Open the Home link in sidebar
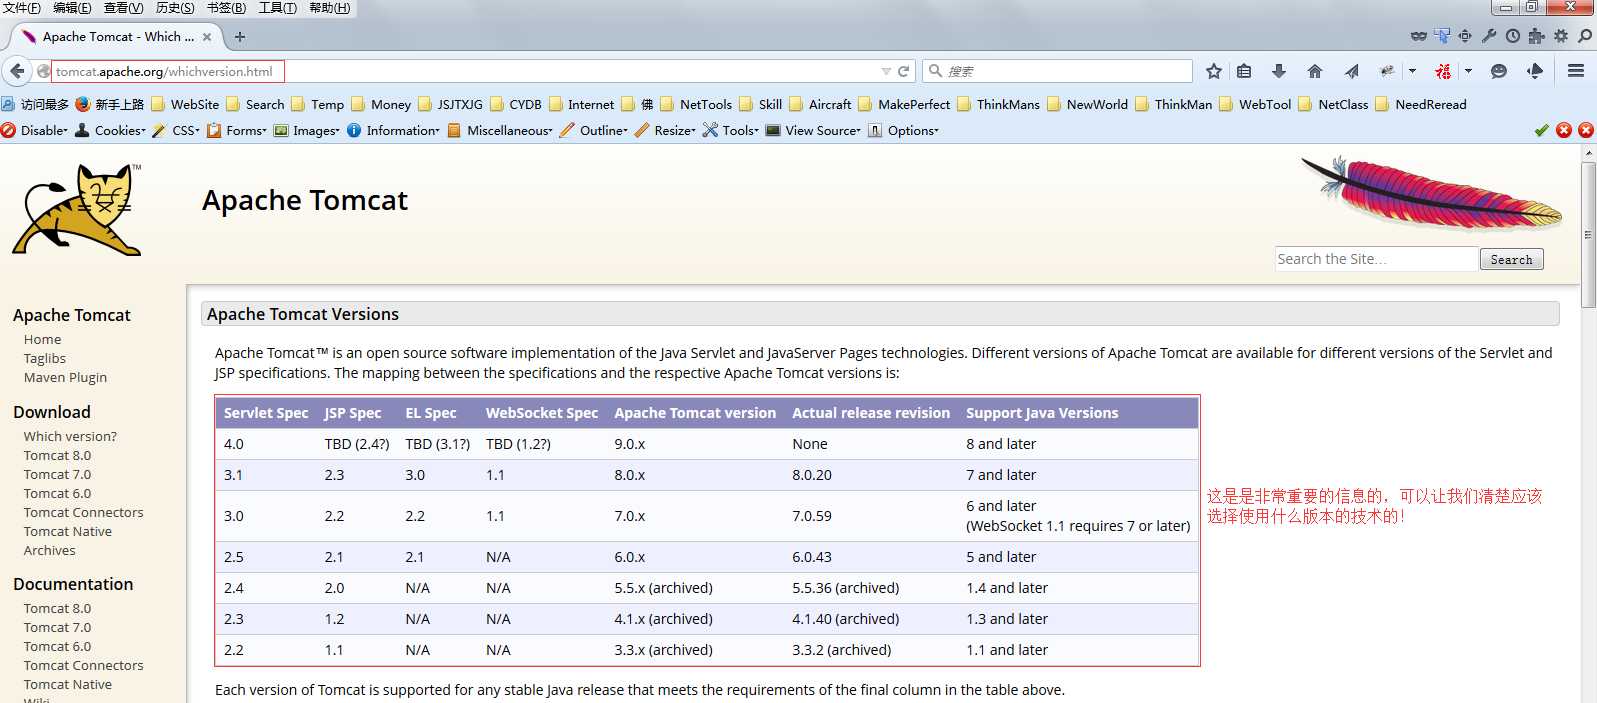The image size is (1597, 703). tap(42, 339)
